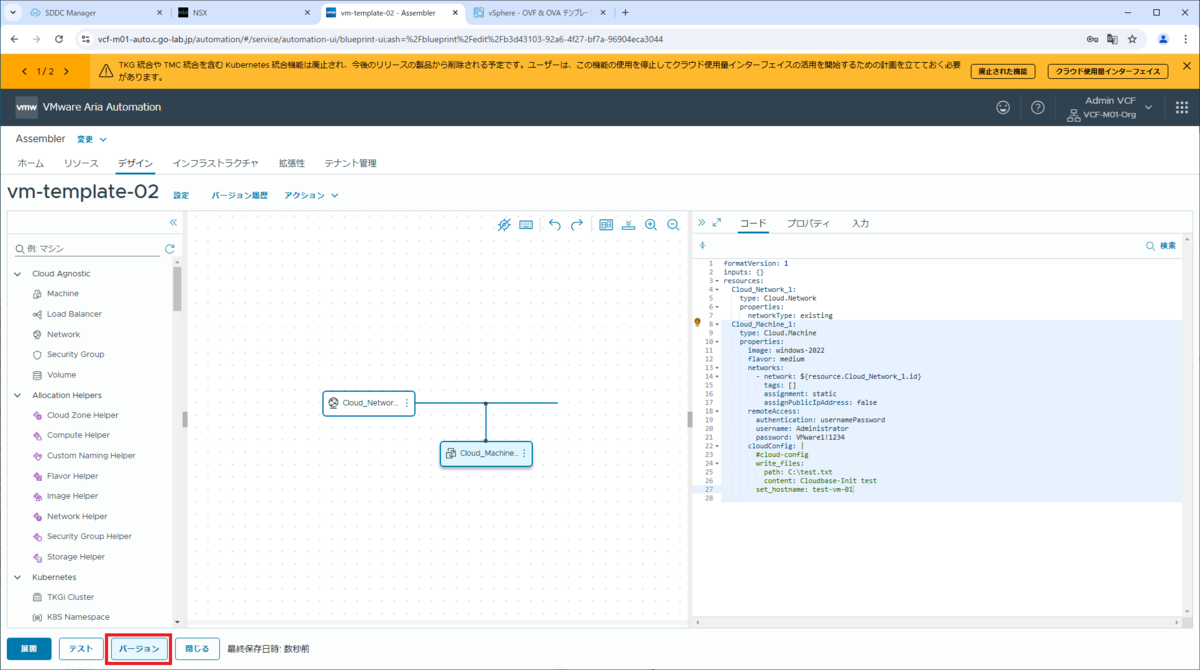Open keyboard shortcuts icon in canvas toolbar
Image resolution: width=1200 pixels, height=670 pixels.
[526, 225]
